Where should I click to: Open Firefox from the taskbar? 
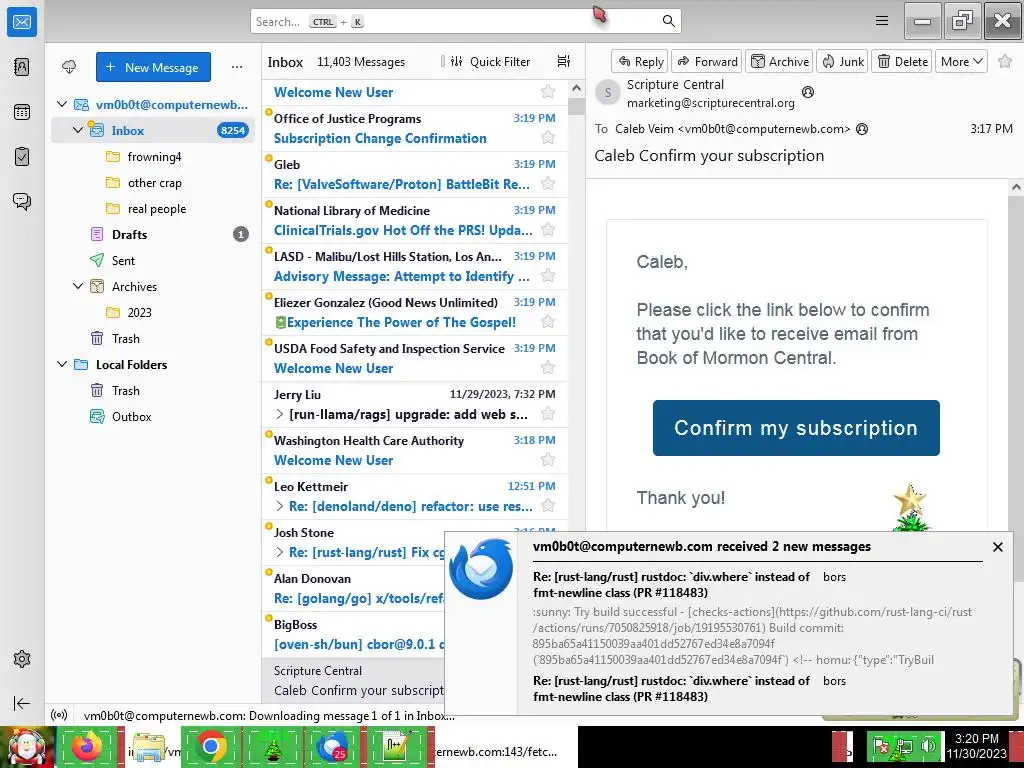point(88,746)
